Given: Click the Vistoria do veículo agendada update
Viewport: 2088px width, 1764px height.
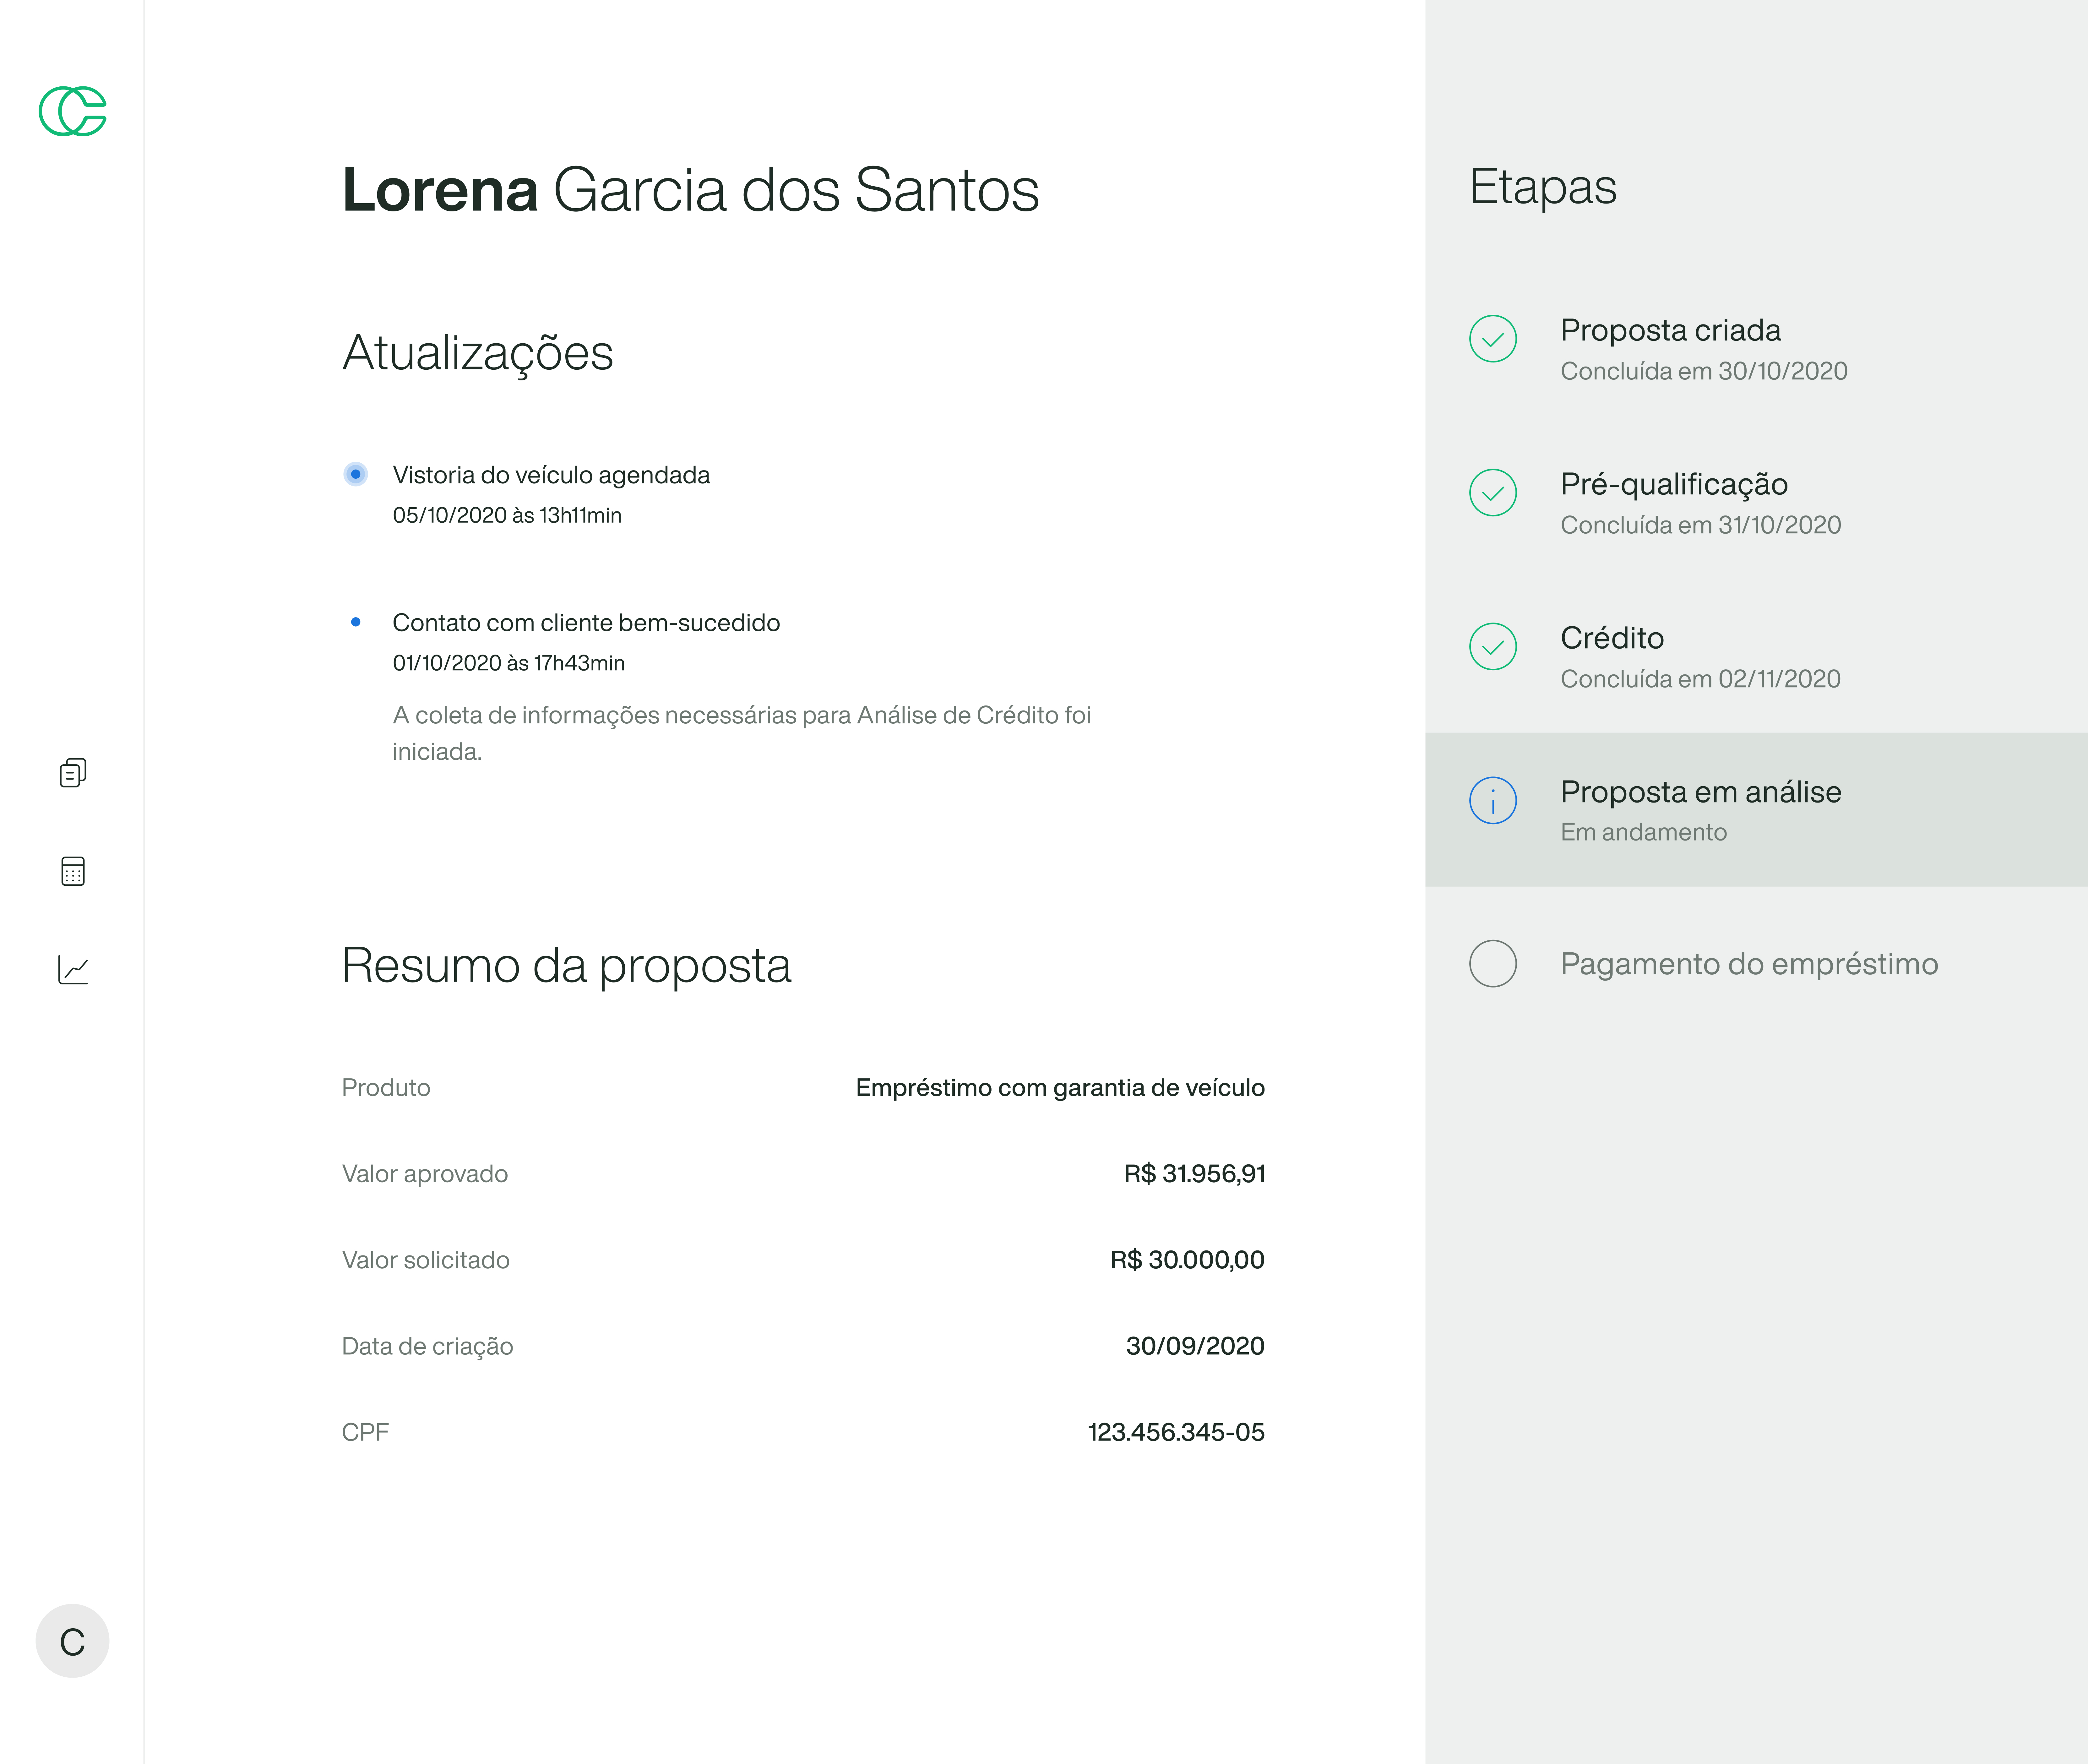Looking at the screenshot, I should (551, 475).
